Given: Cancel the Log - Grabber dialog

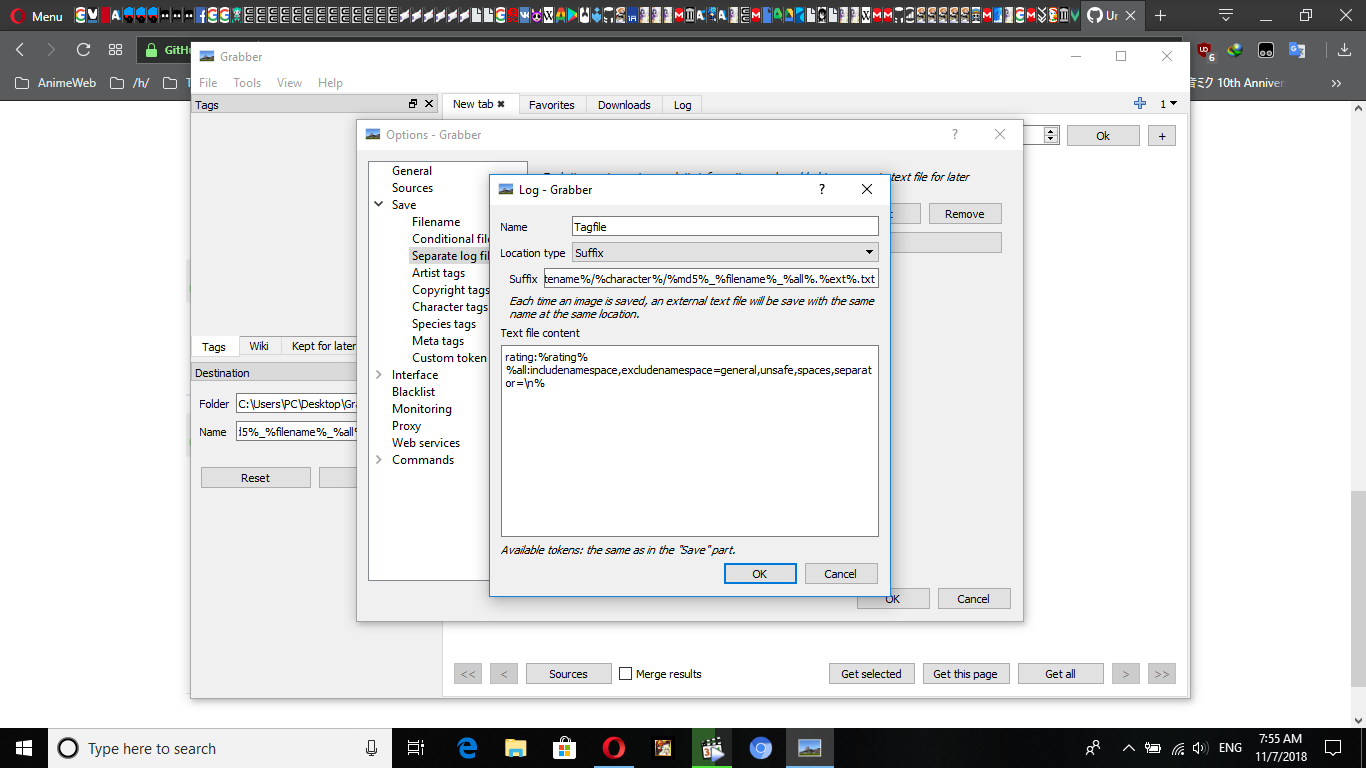Looking at the screenshot, I should coord(840,574).
